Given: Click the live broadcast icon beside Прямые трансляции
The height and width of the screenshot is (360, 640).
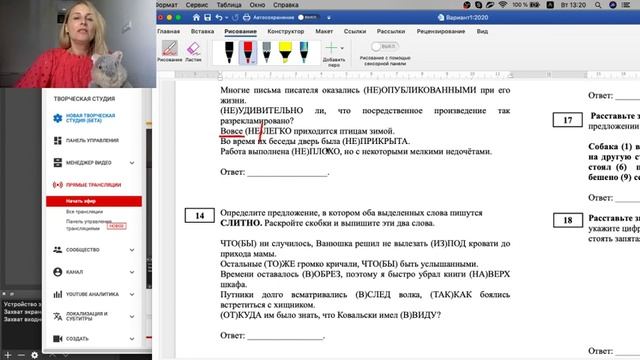Looking at the screenshot, I should tap(58, 185).
